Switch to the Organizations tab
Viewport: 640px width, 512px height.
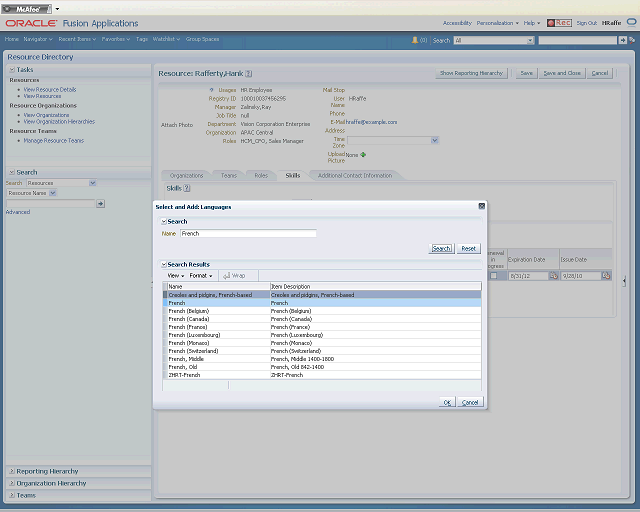click(x=186, y=176)
